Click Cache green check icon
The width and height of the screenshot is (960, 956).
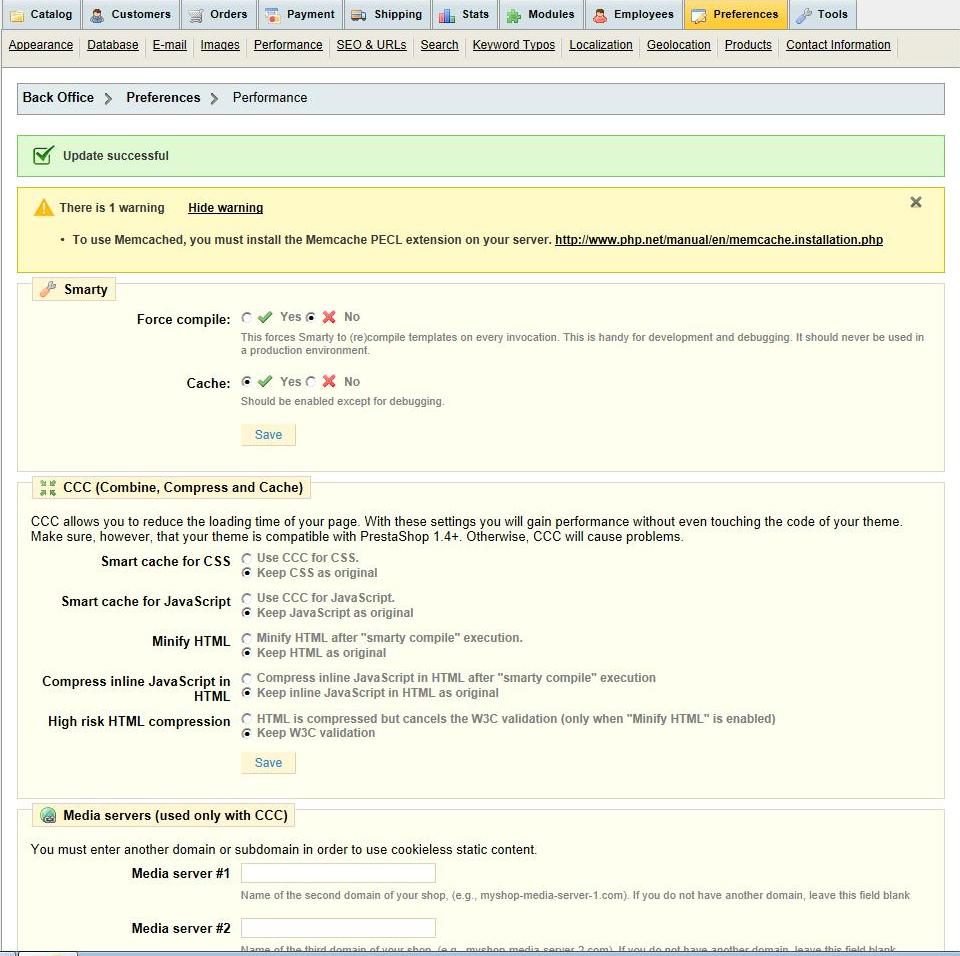click(x=265, y=382)
